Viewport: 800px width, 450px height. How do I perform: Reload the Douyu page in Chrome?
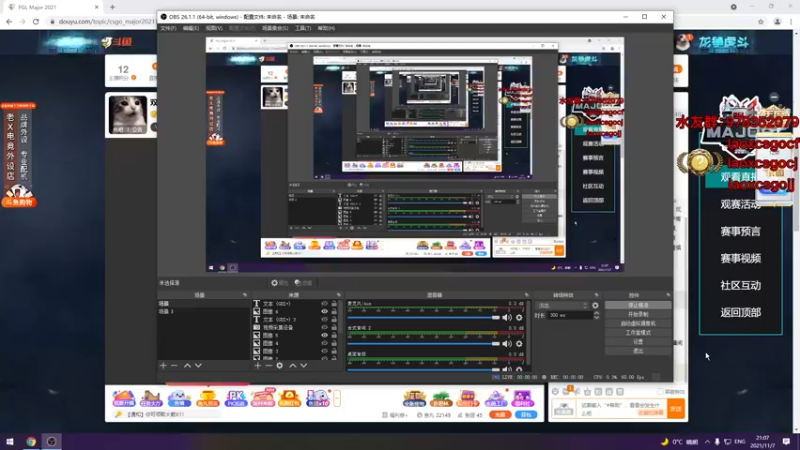pos(36,21)
